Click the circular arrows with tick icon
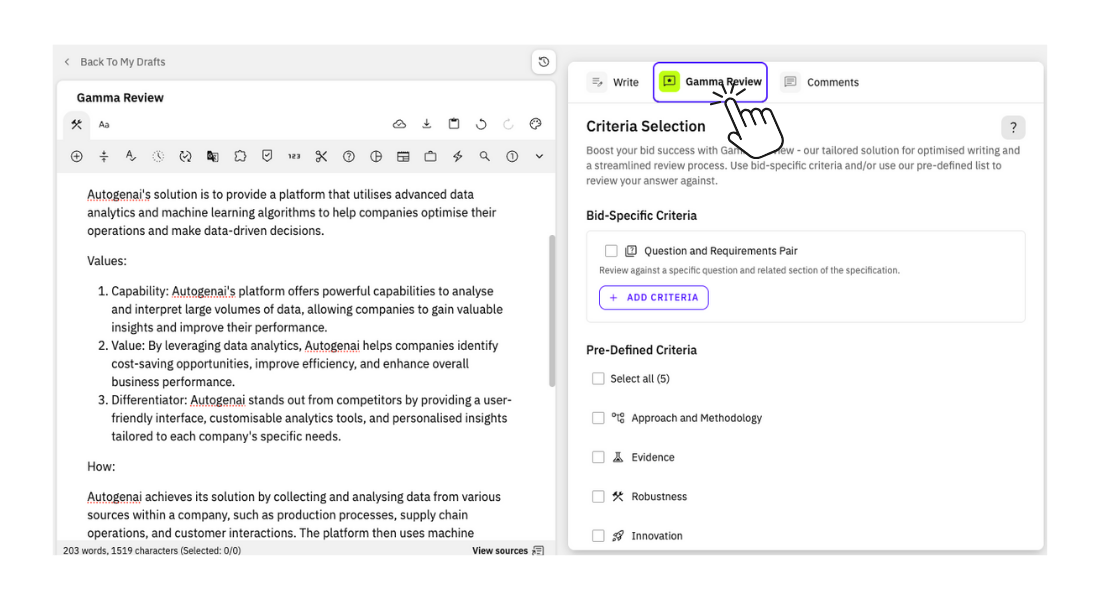The image size is (1100, 600). click(185, 156)
